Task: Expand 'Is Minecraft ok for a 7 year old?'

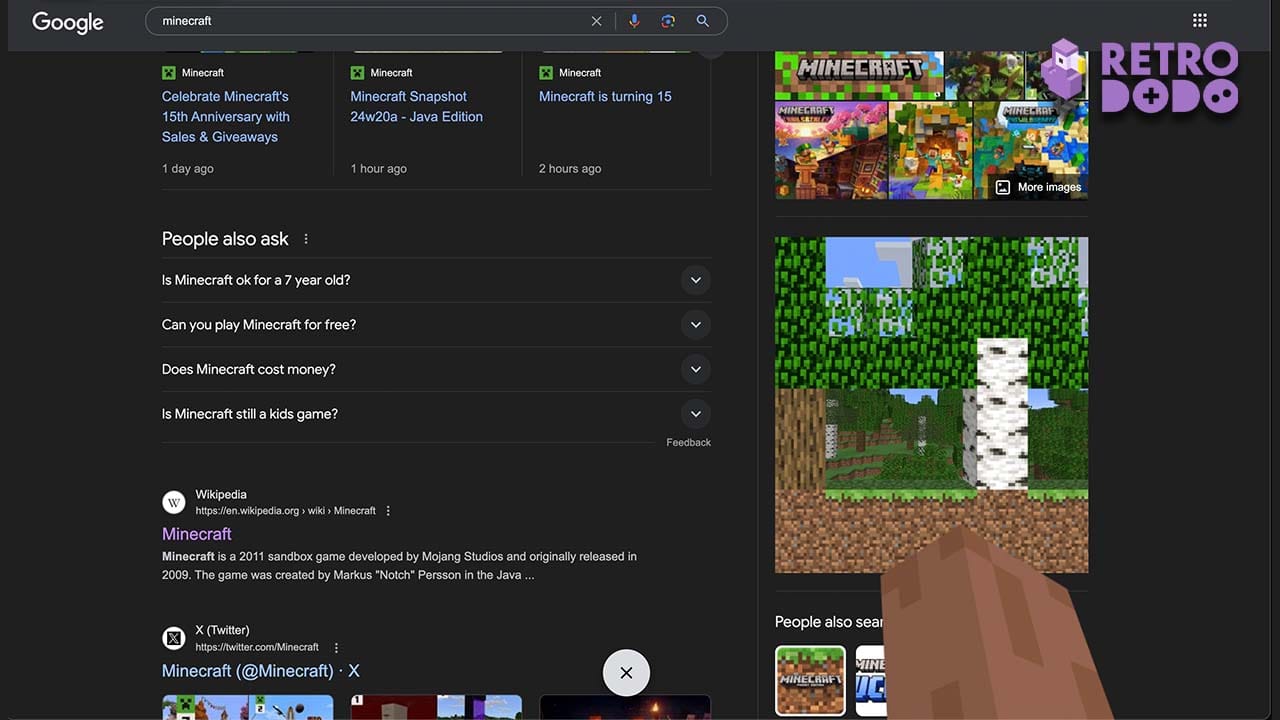Action: [436, 280]
